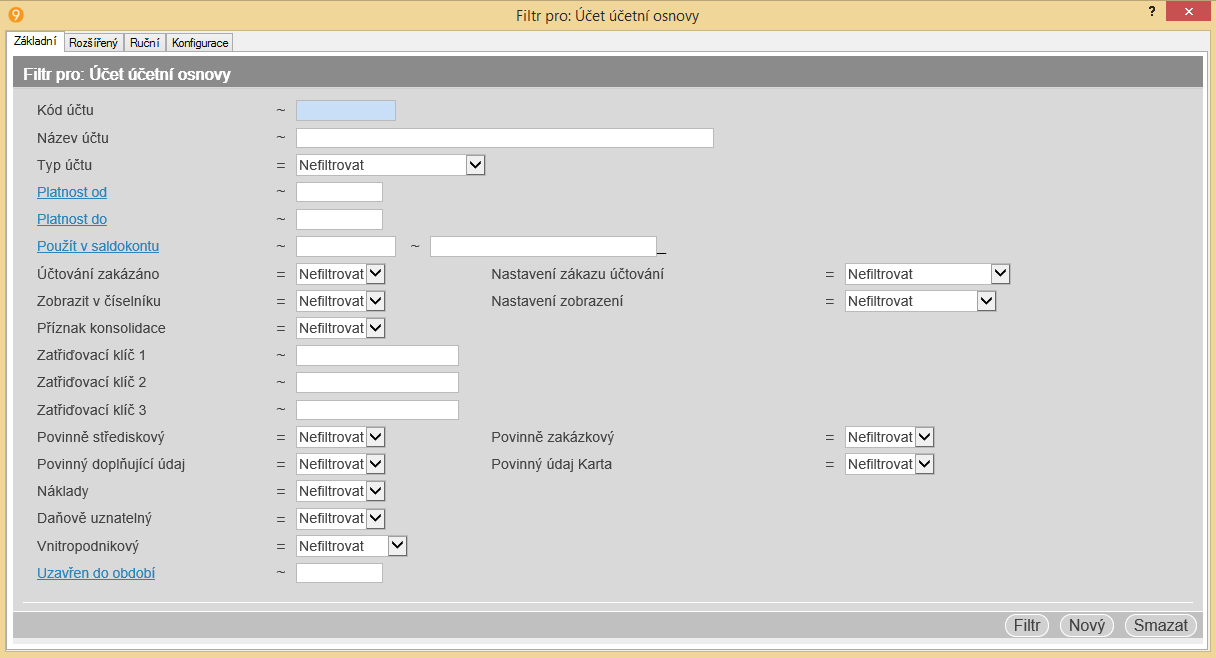Expand the Účtování zakázáno dropdown
Image resolution: width=1216 pixels, height=658 pixels.
(x=341, y=273)
